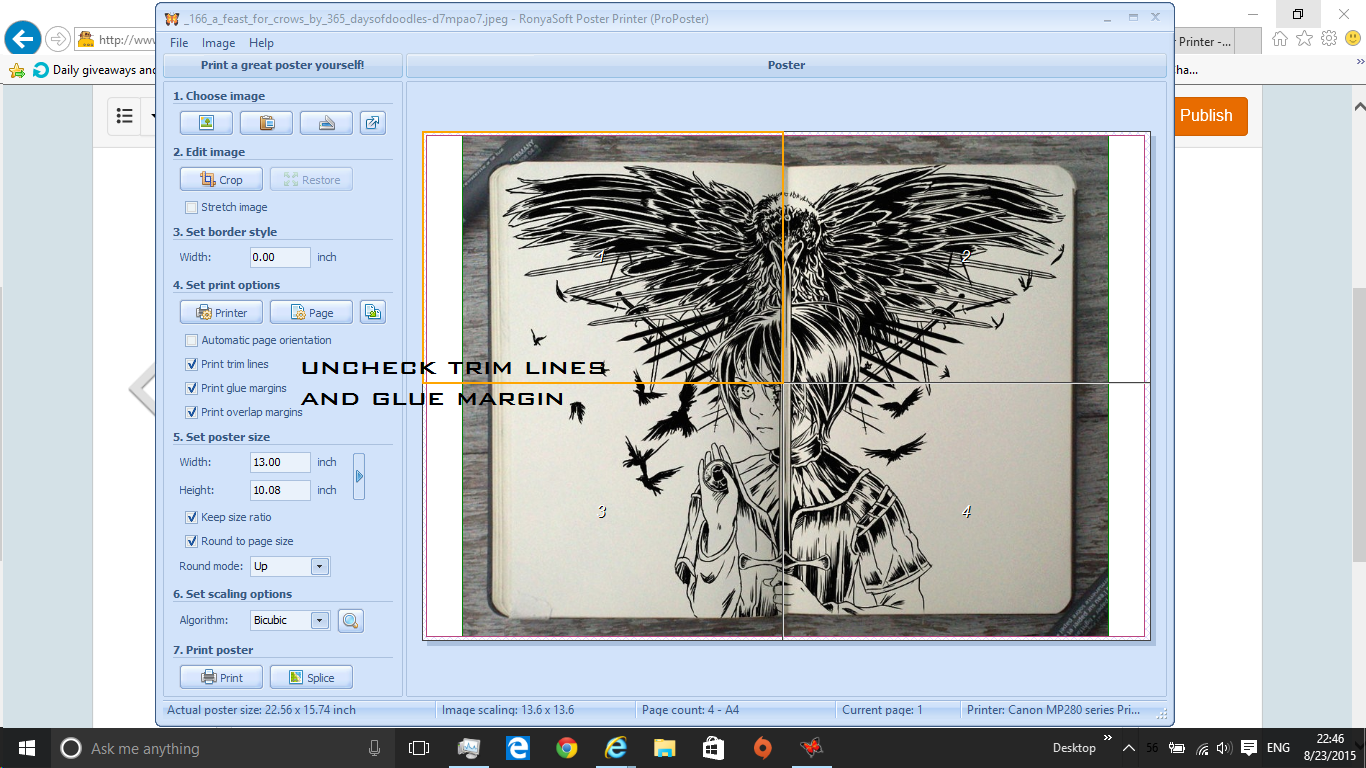The width and height of the screenshot is (1366, 768).
Task: Click 'Actual poster size: 22.56 x 15.74 inch' status text
Action: 261,710
